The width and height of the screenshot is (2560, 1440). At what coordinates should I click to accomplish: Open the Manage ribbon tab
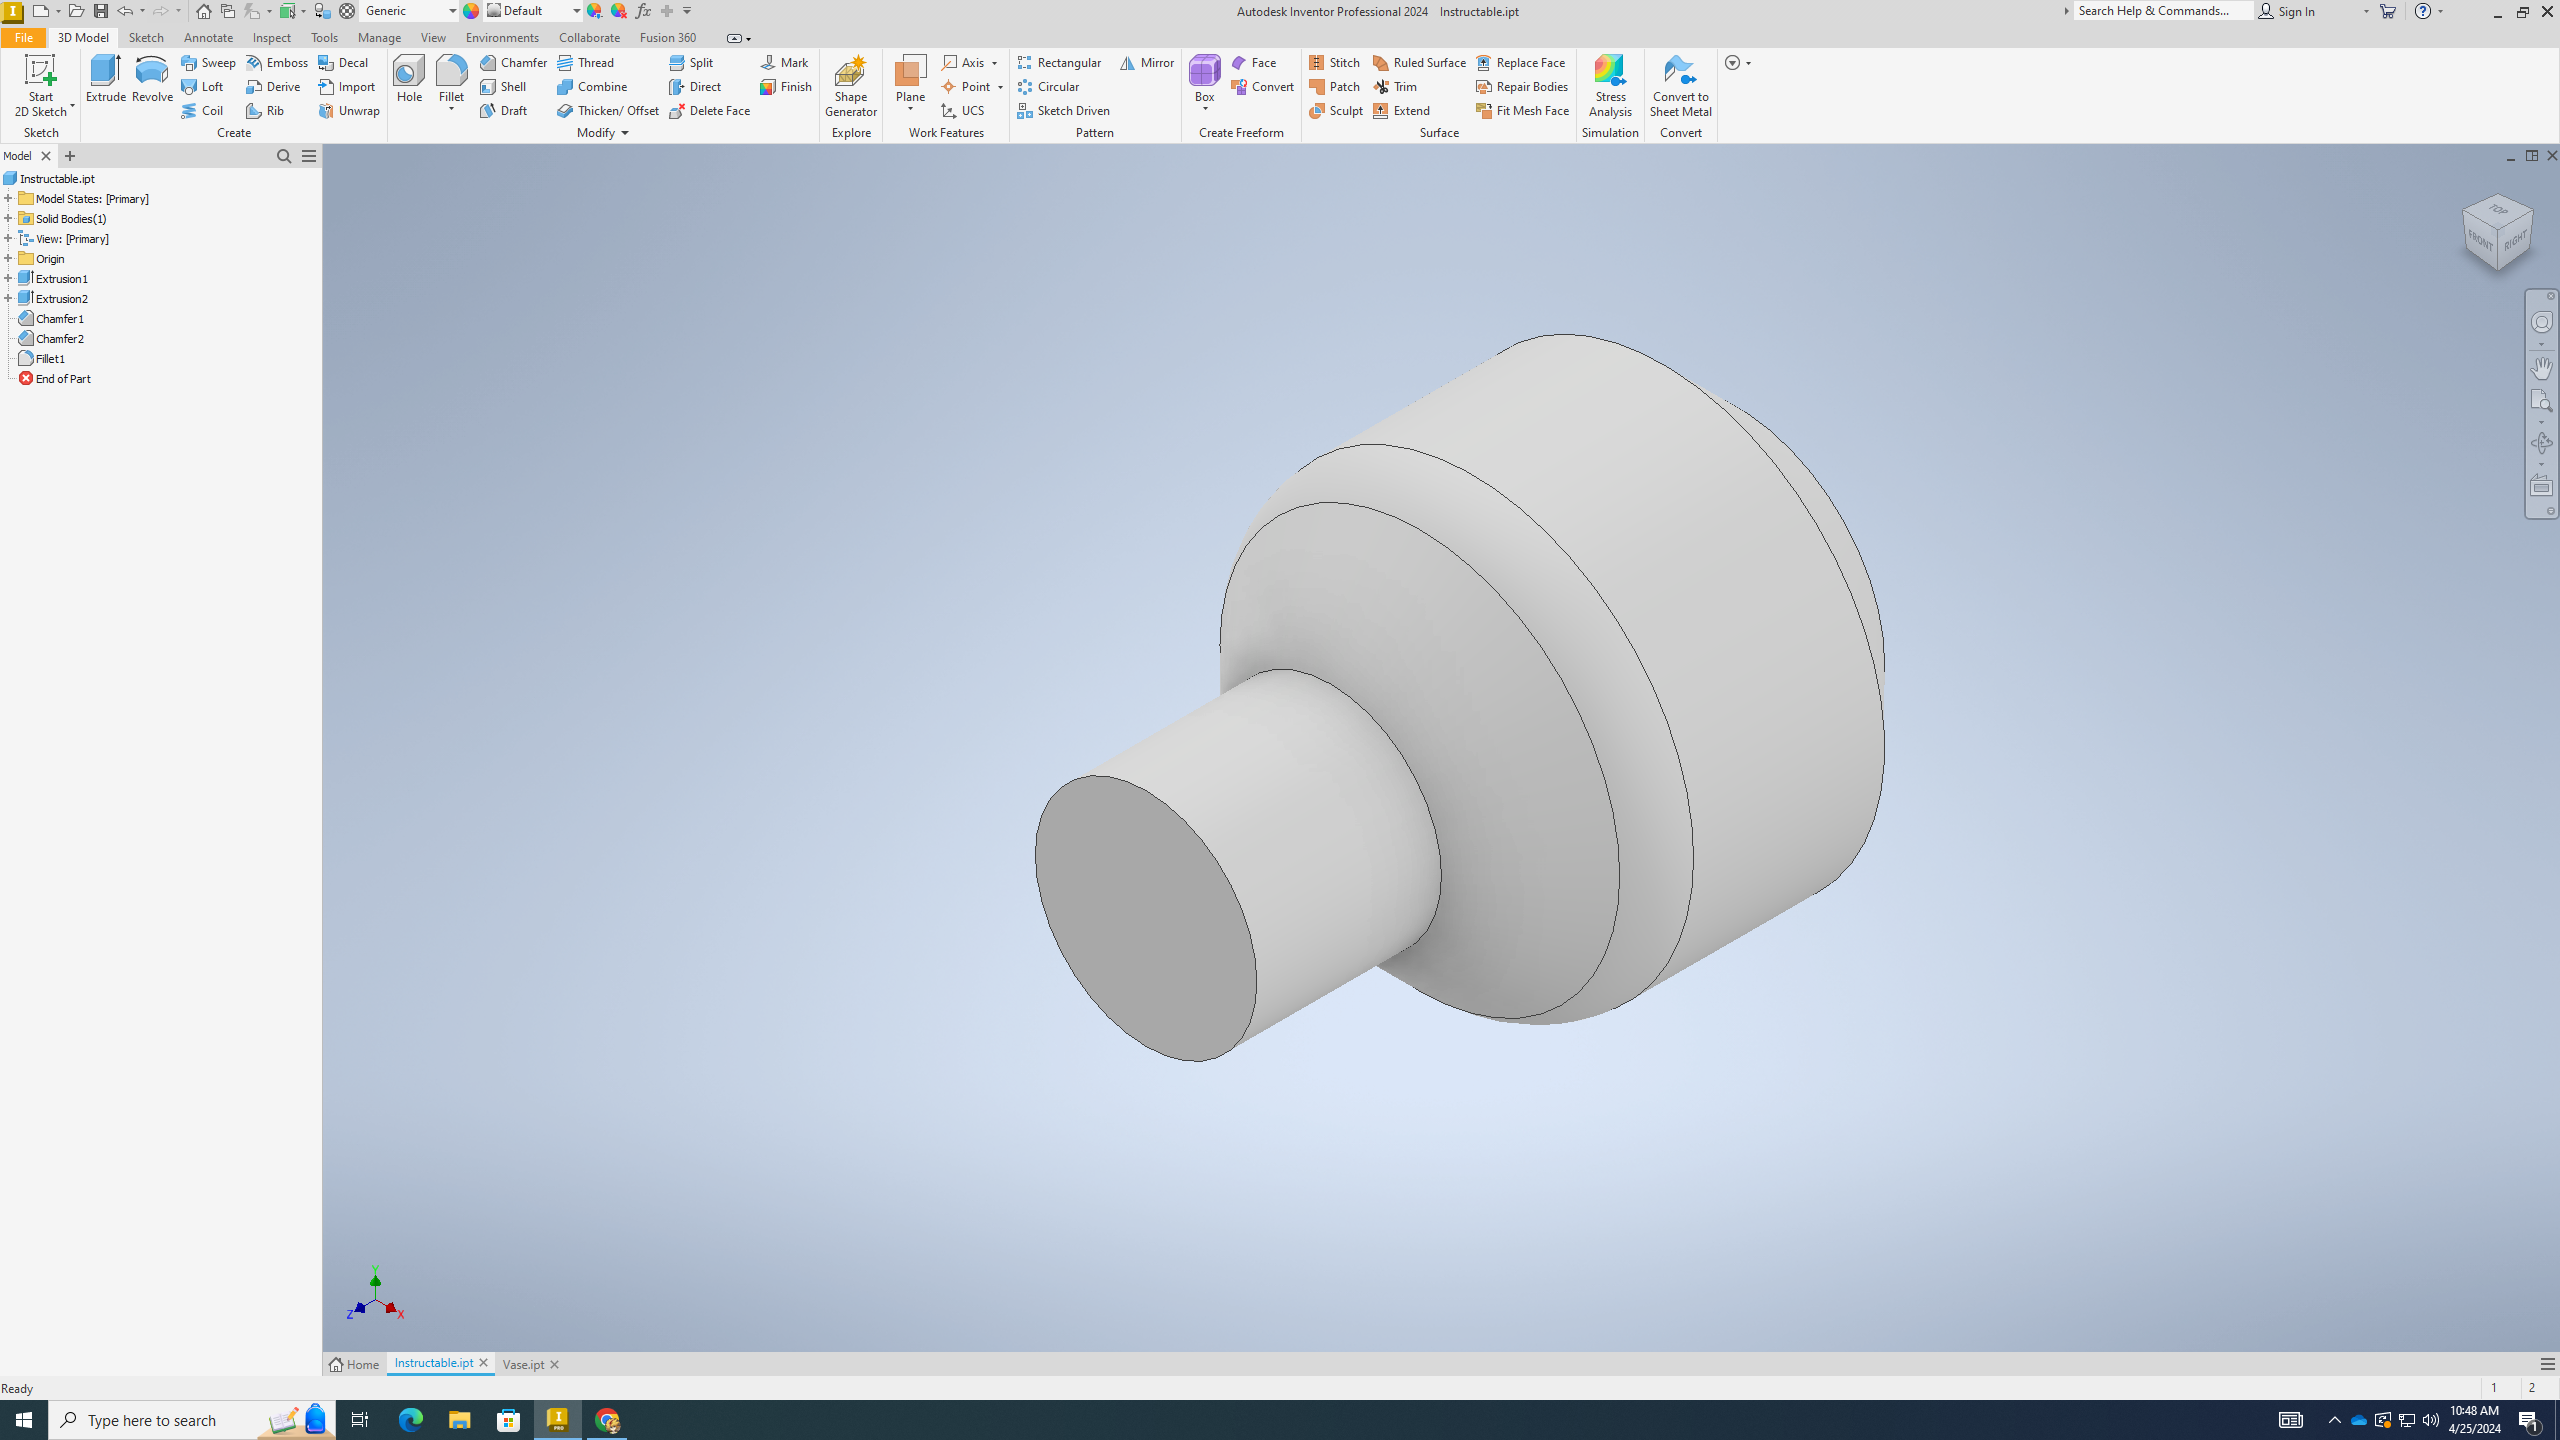(379, 37)
